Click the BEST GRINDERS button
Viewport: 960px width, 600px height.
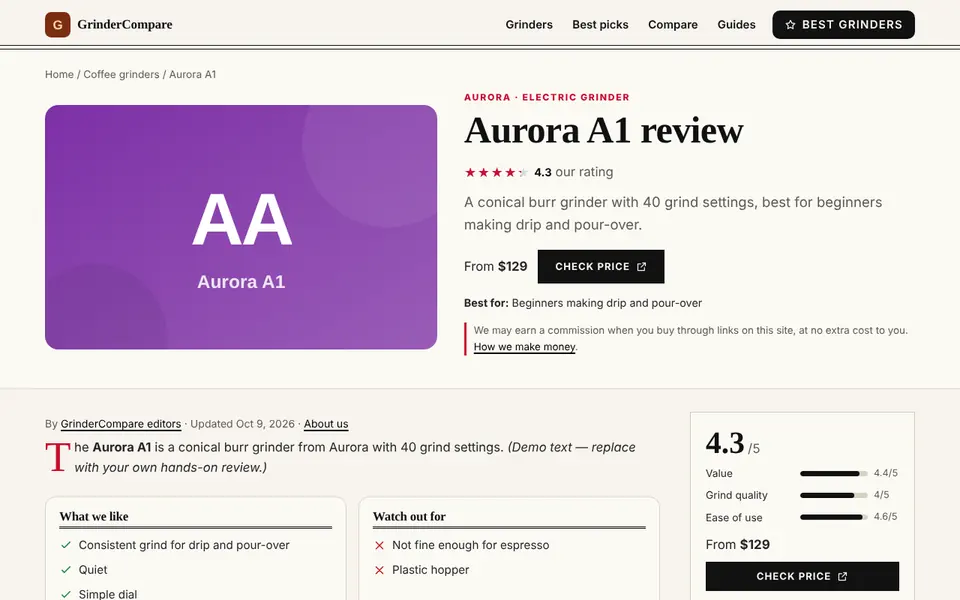click(x=843, y=24)
